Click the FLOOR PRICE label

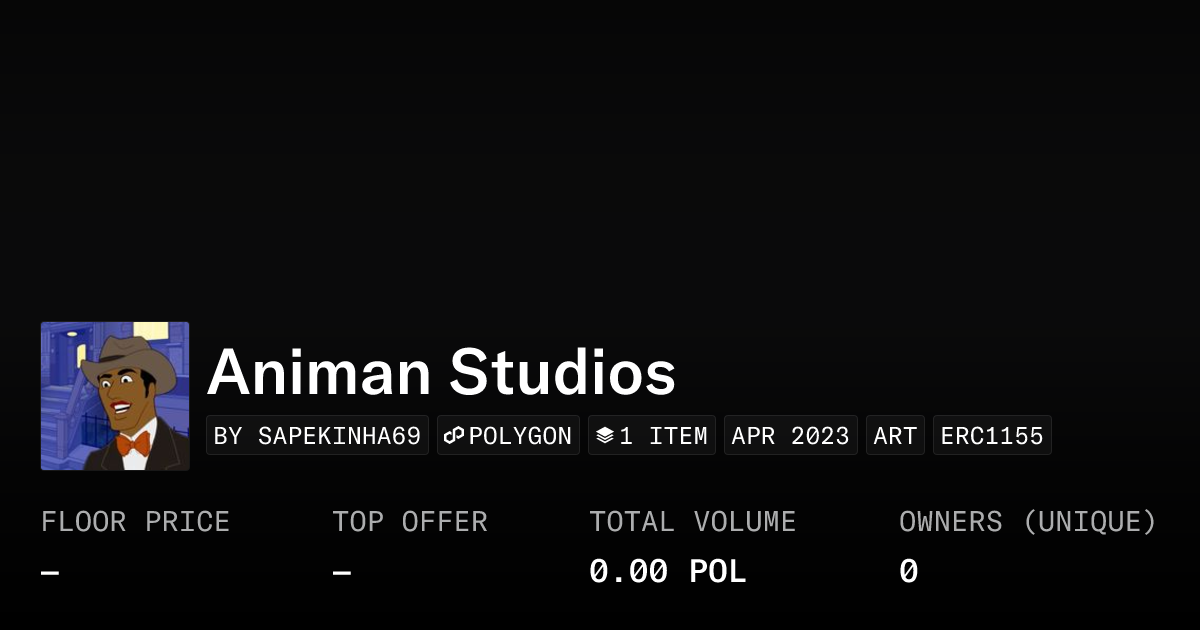pyautogui.click(x=135, y=522)
